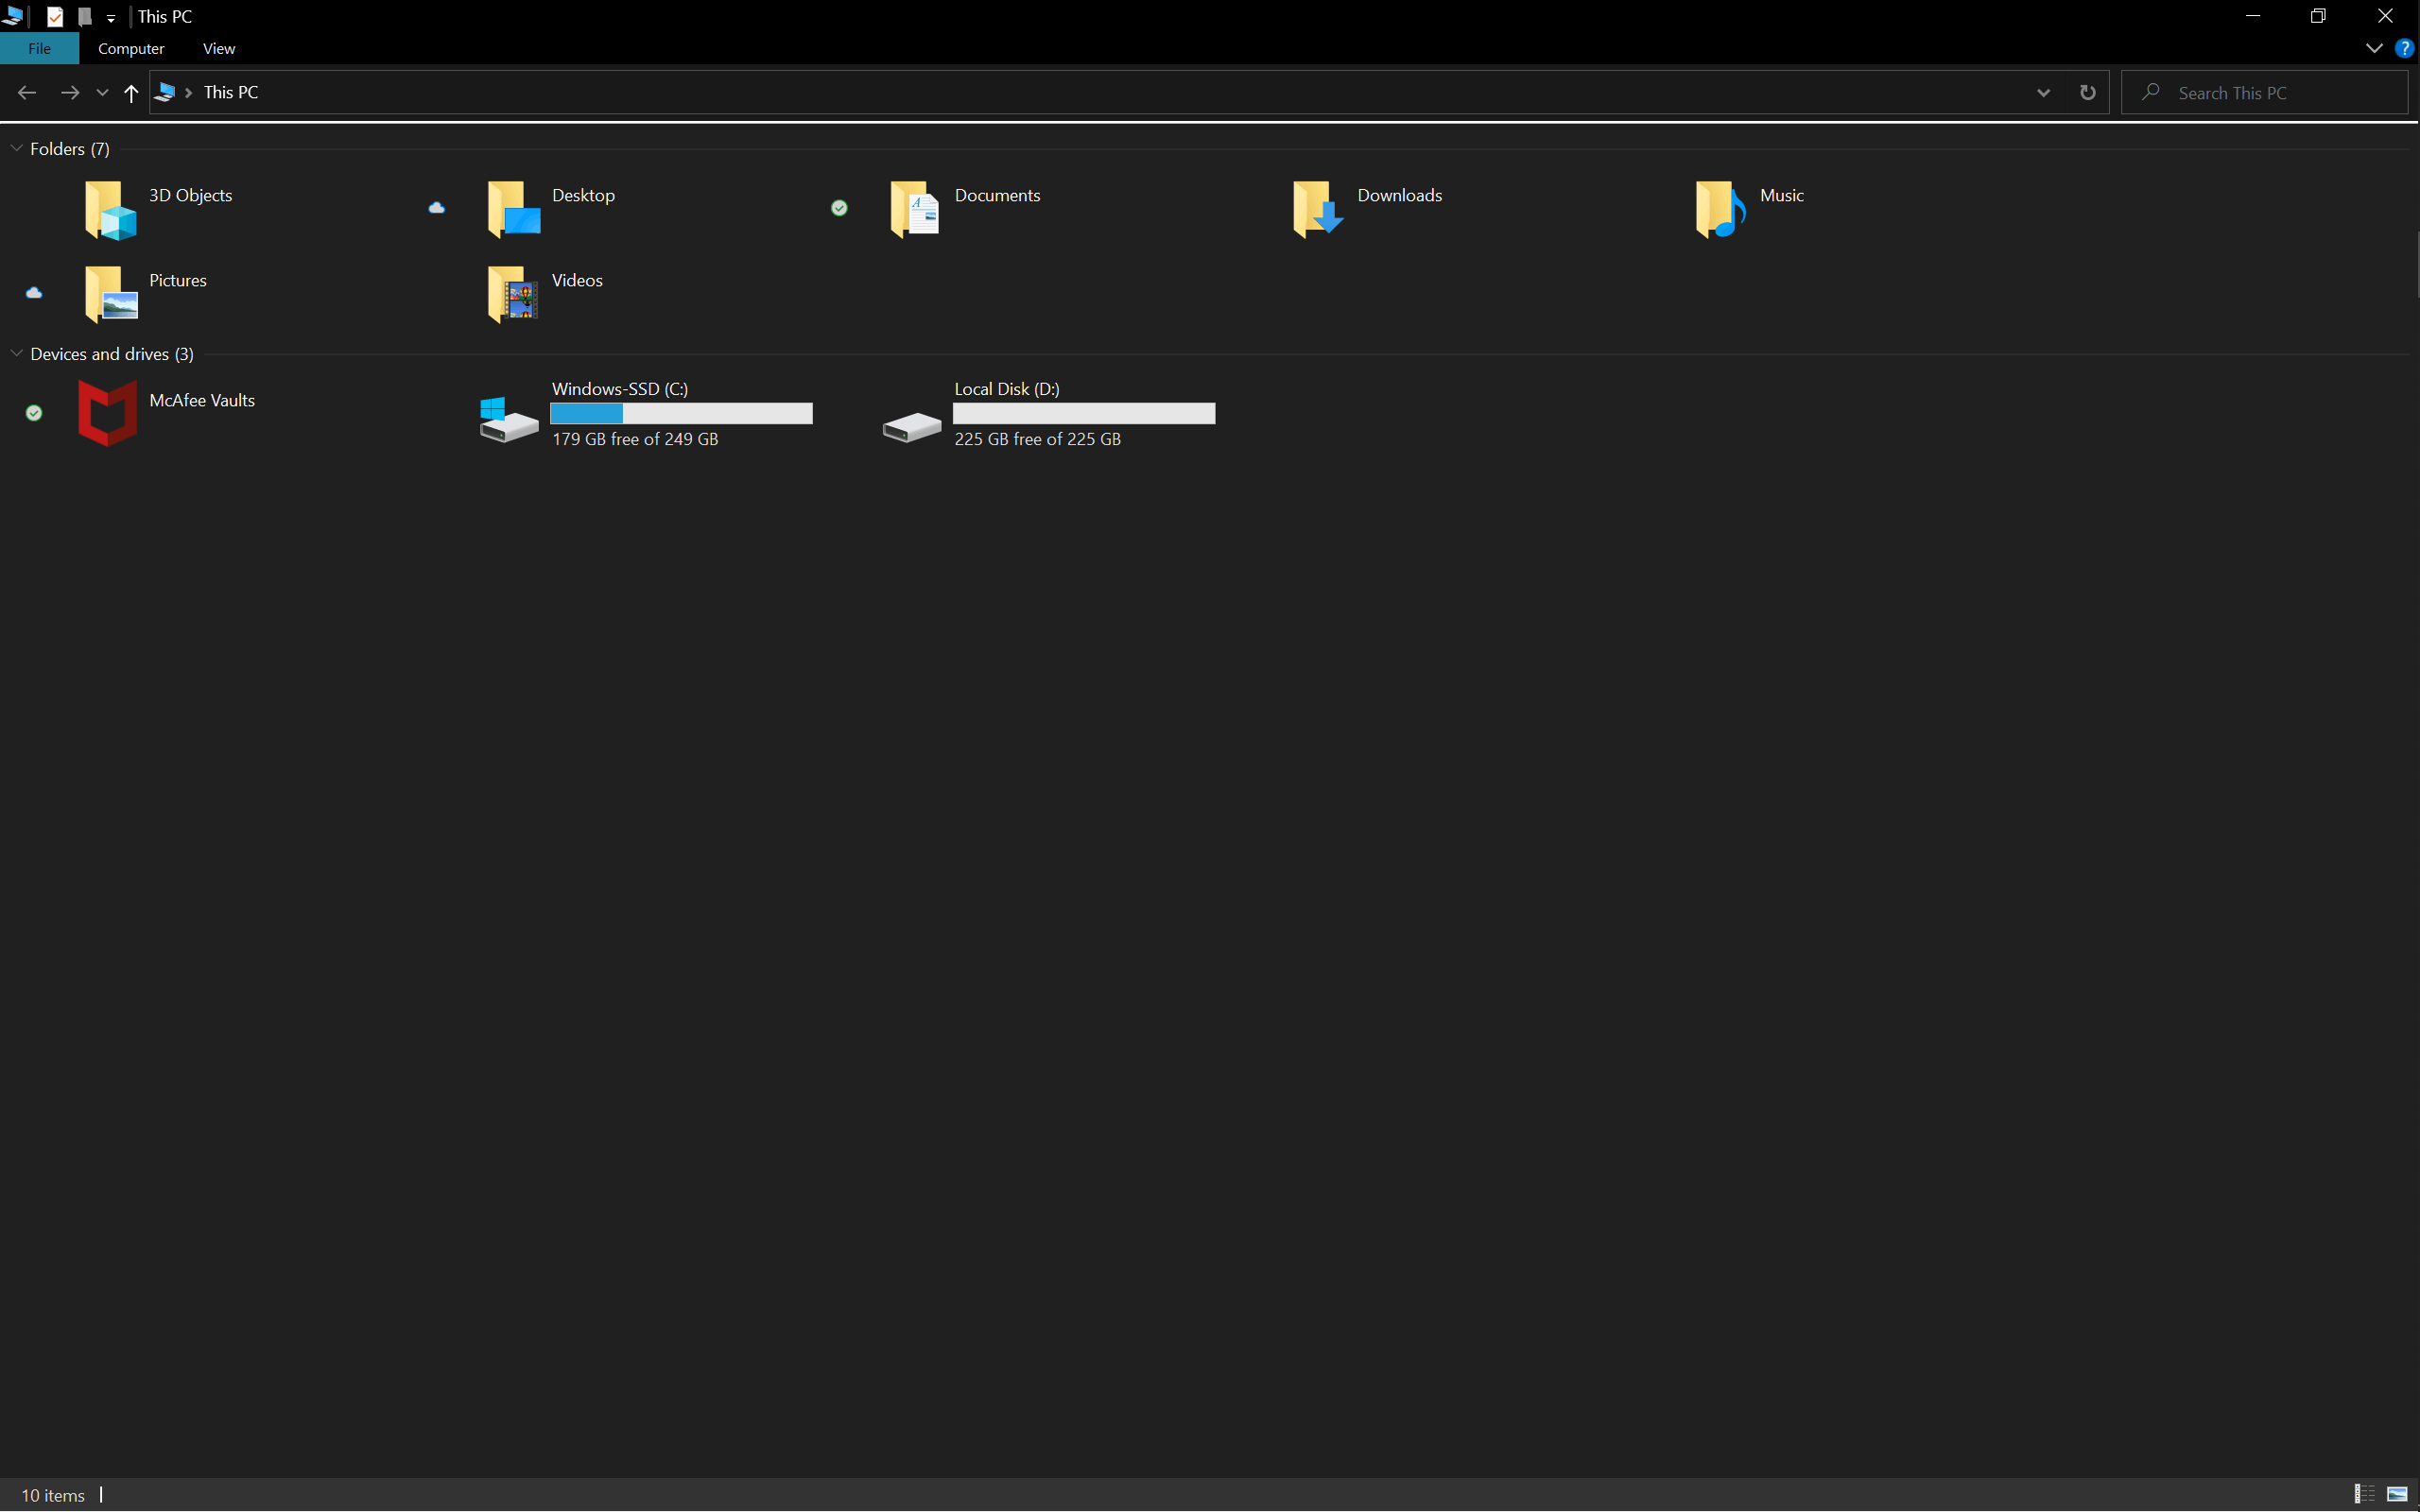Collapse the Folders group

(x=16, y=148)
